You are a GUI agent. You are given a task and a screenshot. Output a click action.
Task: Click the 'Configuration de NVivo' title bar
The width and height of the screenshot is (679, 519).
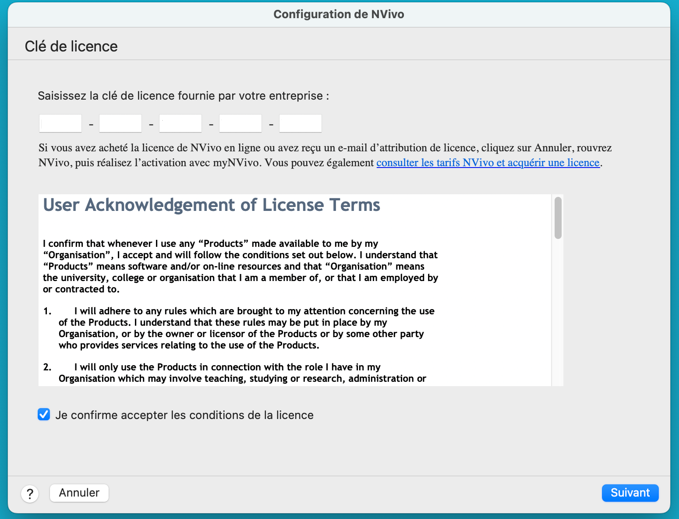tap(339, 14)
